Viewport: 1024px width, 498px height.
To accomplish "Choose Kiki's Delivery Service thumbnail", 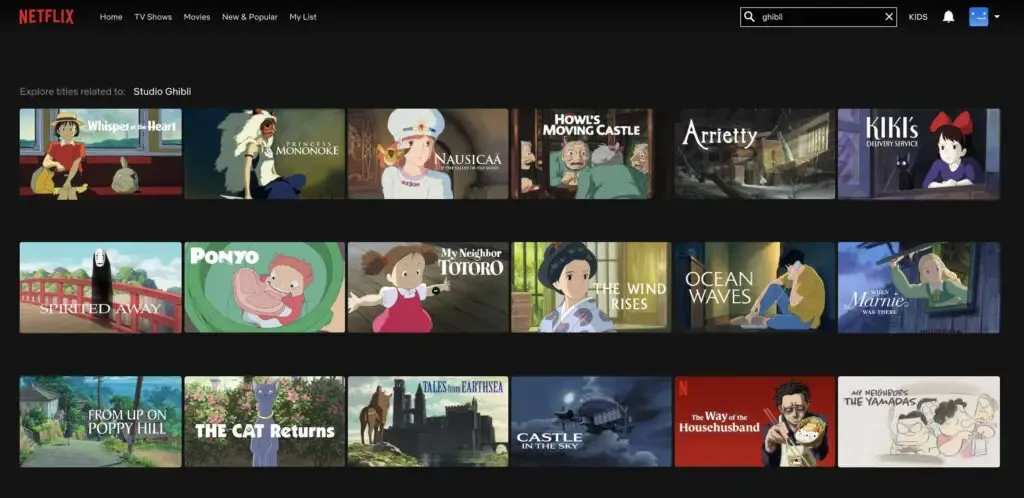I will (918, 154).
